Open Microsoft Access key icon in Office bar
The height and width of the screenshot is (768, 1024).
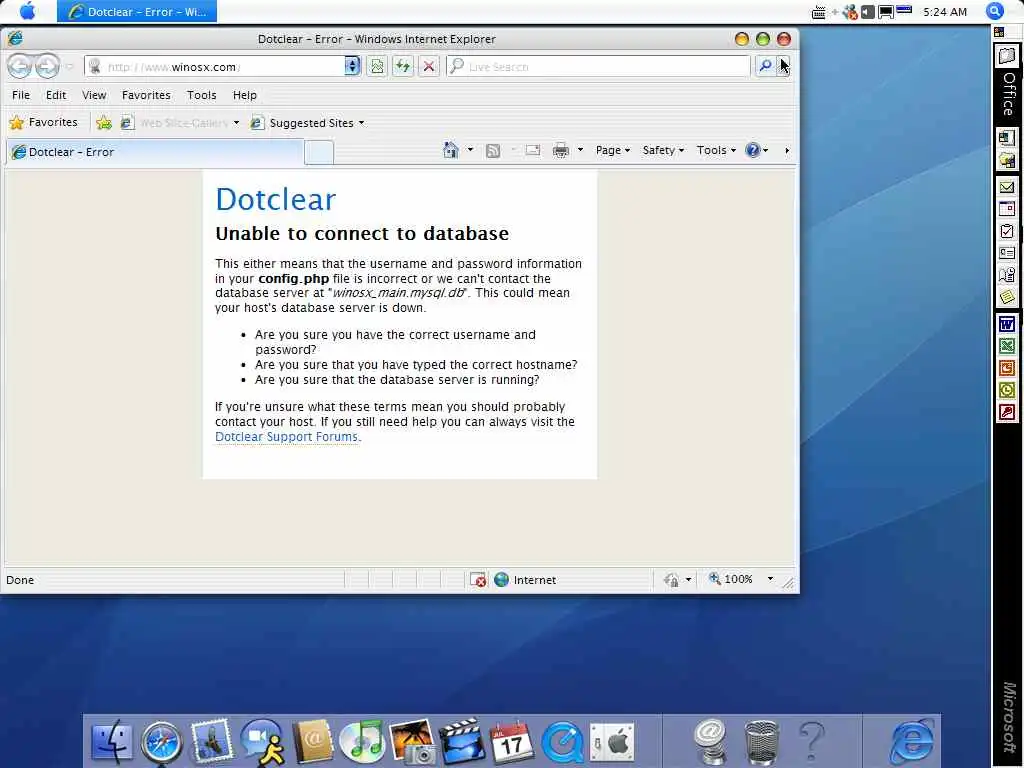(x=1006, y=412)
